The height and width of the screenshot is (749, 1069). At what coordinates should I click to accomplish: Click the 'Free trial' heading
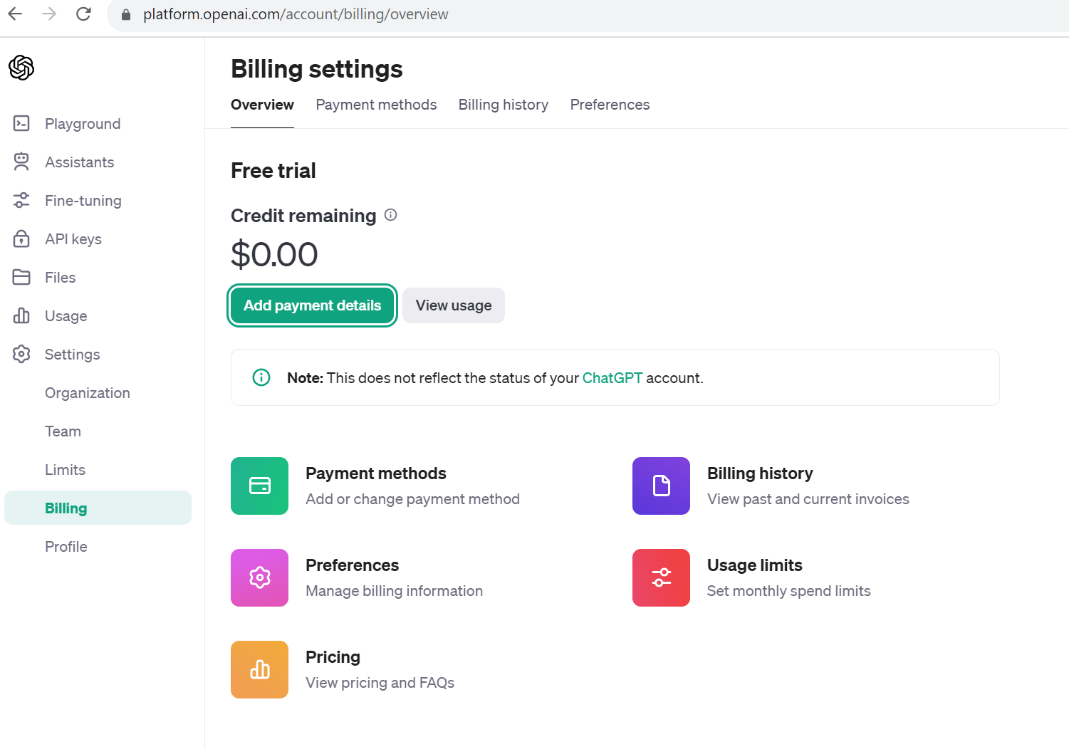point(273,170)
